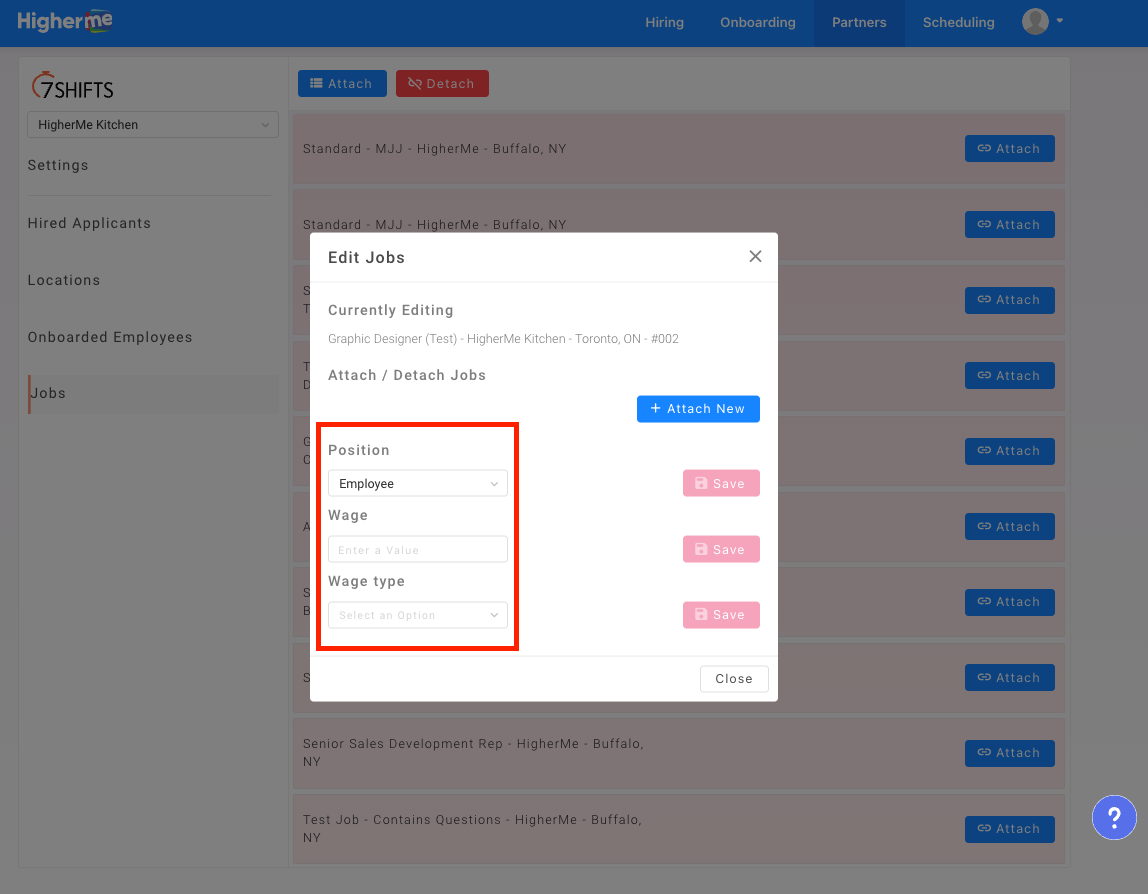Image resolution: width=1148 pixels, height=894 pixels.
Task: Switch to the Hiring tab
Action: [x=664, y=22]
